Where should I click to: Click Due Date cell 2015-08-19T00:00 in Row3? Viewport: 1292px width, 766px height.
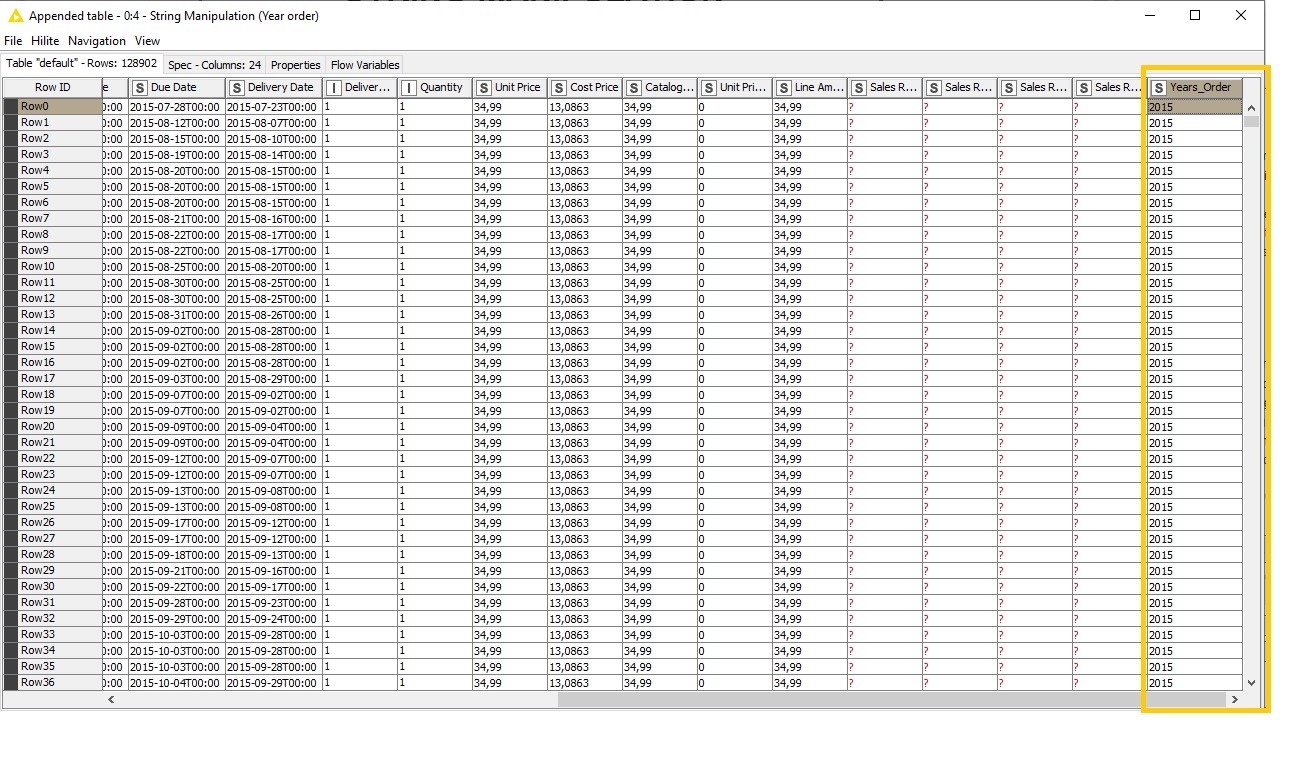[177, 155]
